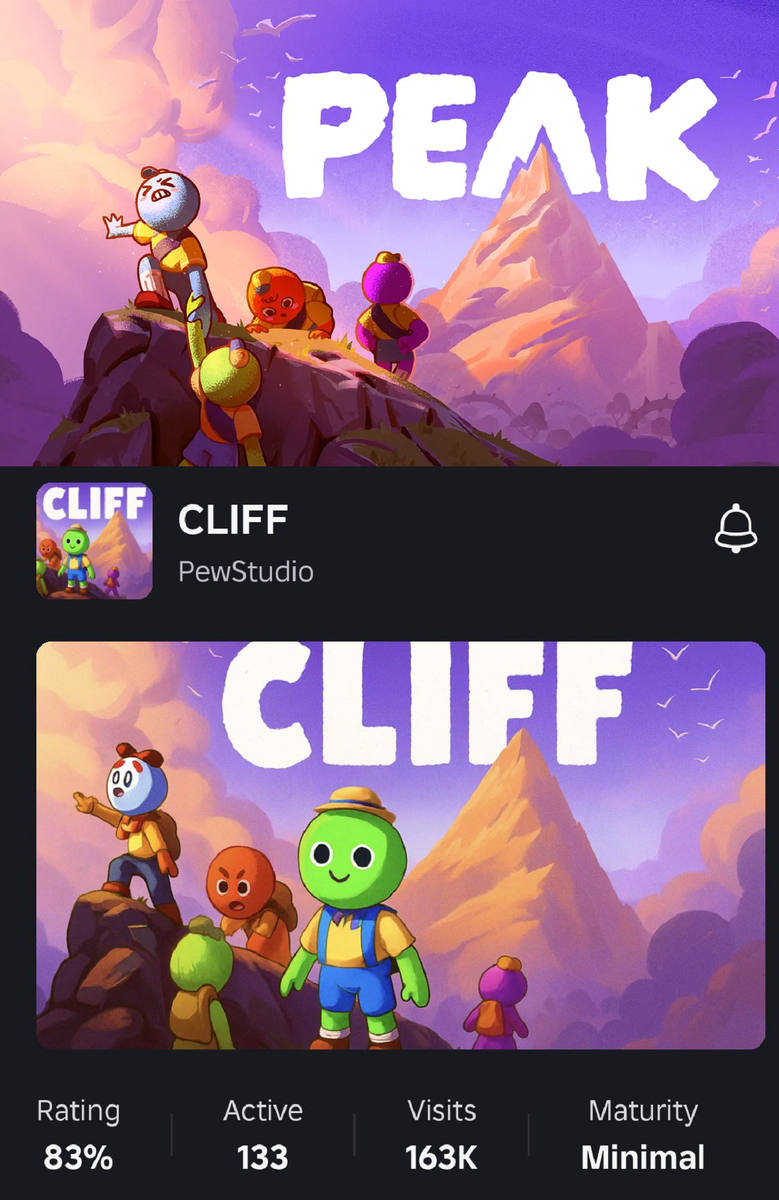
Task: Tap the magenta-headed character in PEAK banner
Action: (x=388, y=312)
